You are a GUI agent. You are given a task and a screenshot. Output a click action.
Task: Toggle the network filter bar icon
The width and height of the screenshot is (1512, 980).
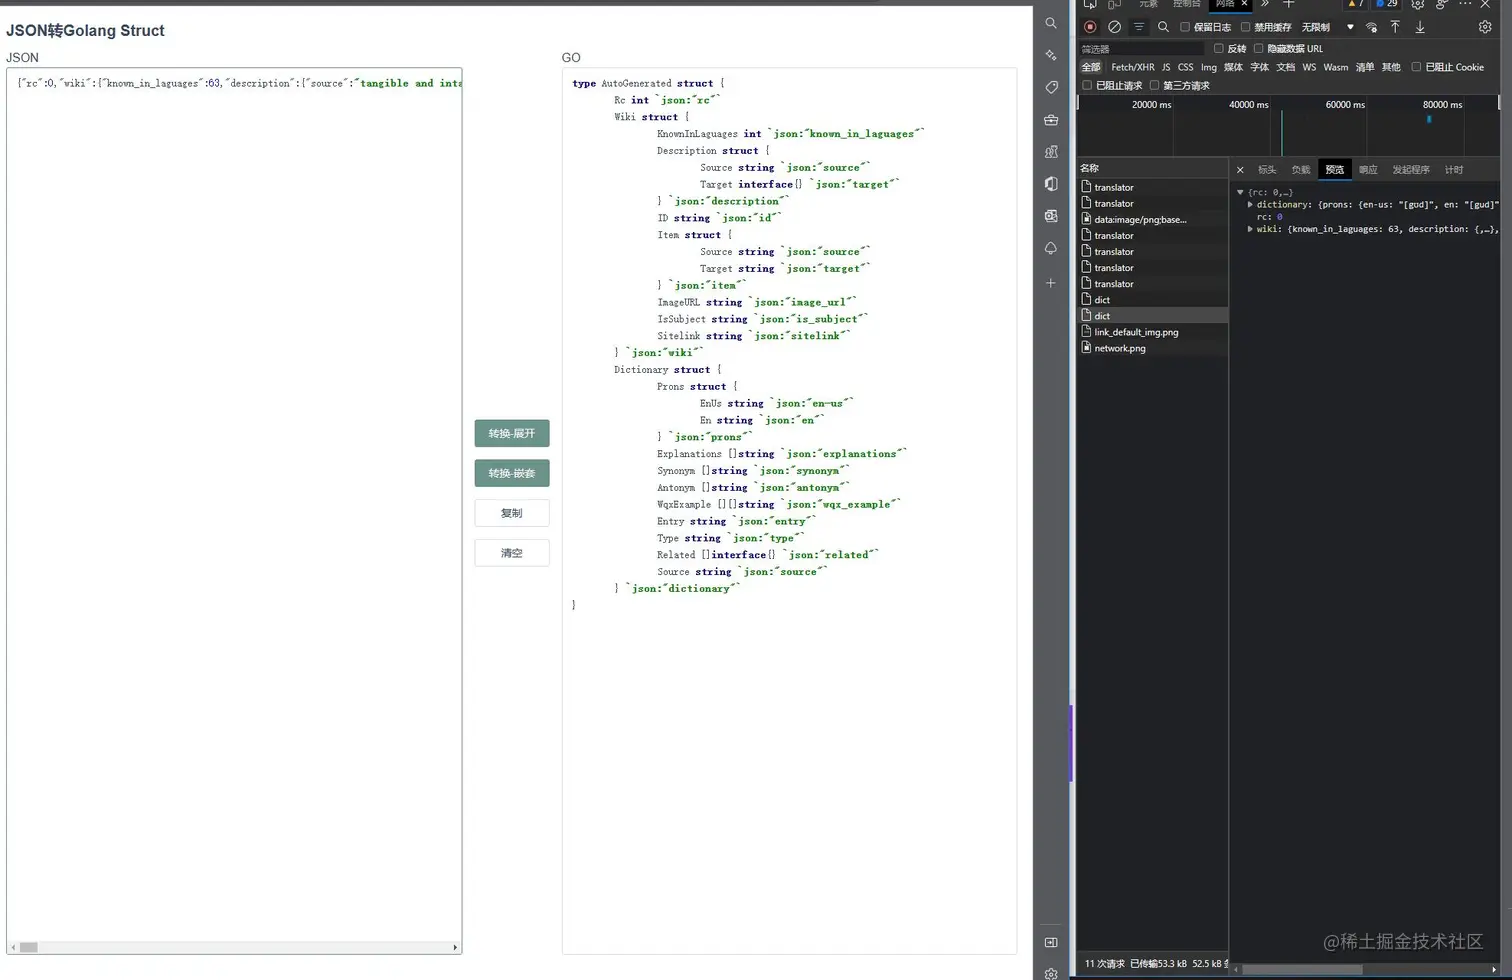[1139, 27]
